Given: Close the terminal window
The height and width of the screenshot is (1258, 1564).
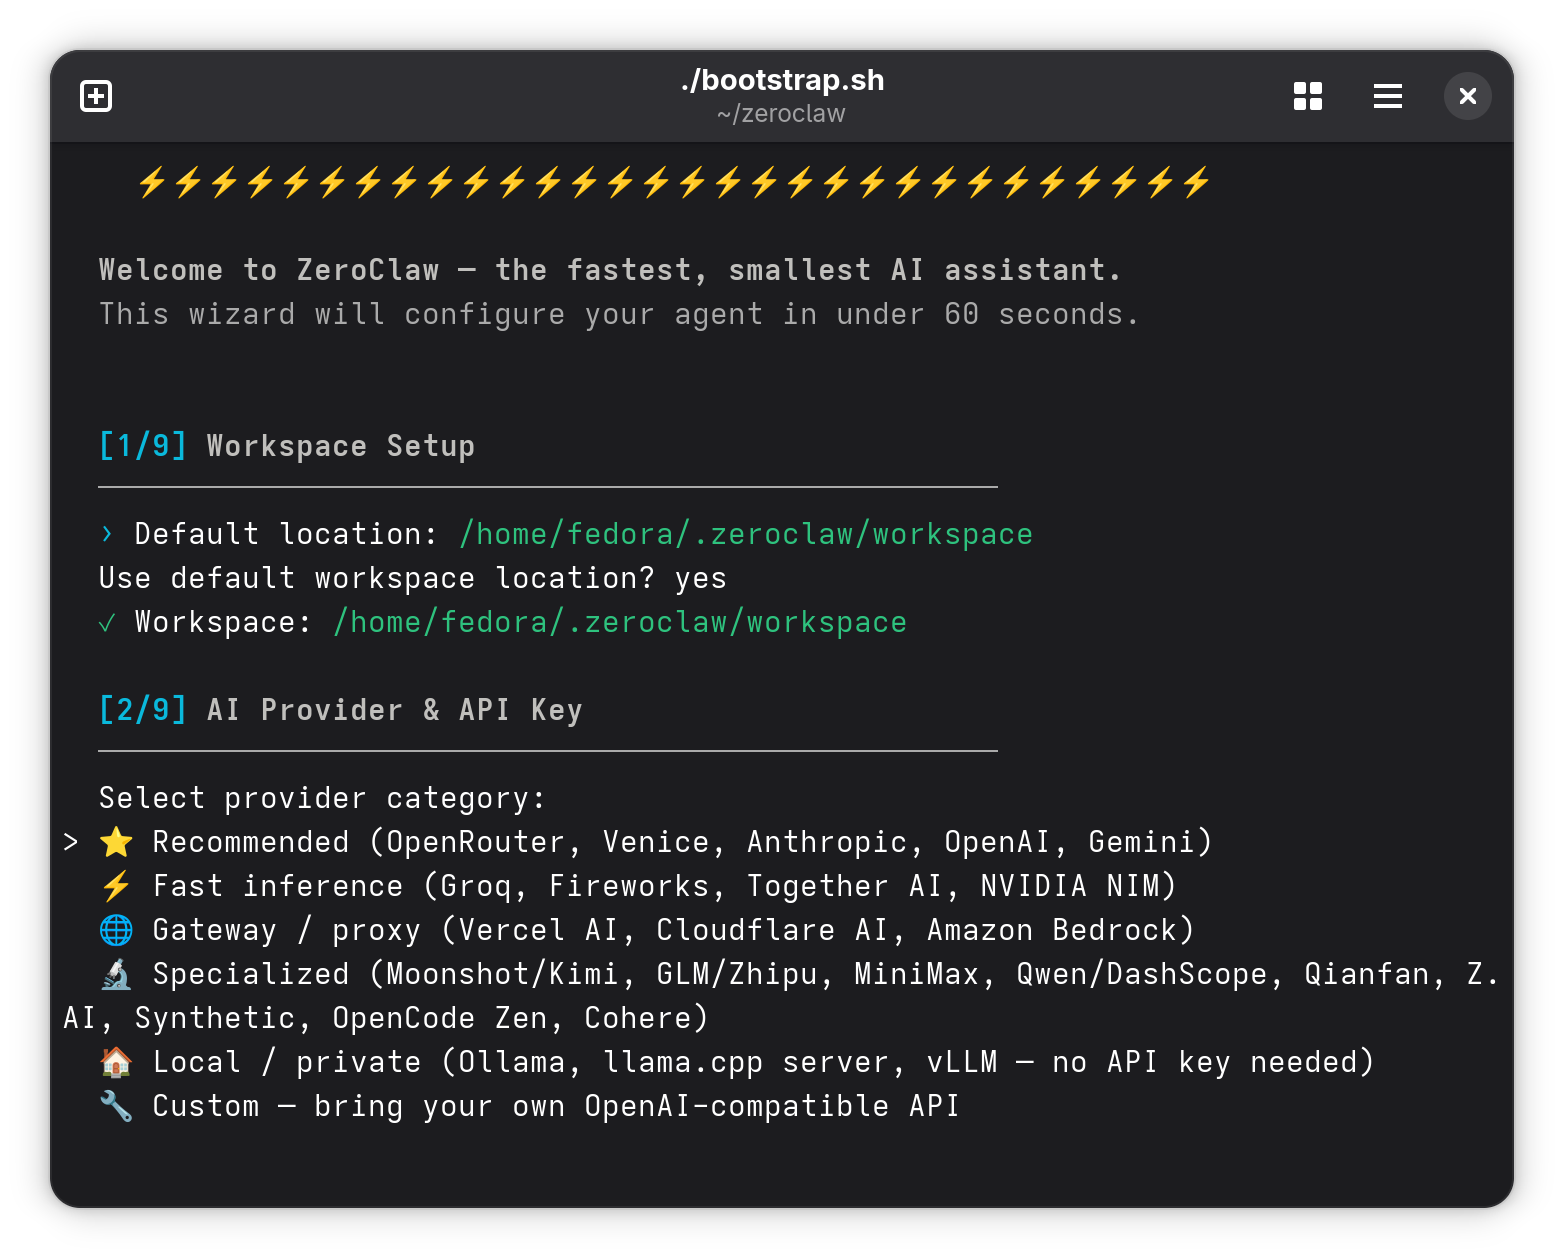Looking at the screenshot, I should pyautogui.click(x=1467, y=96).
